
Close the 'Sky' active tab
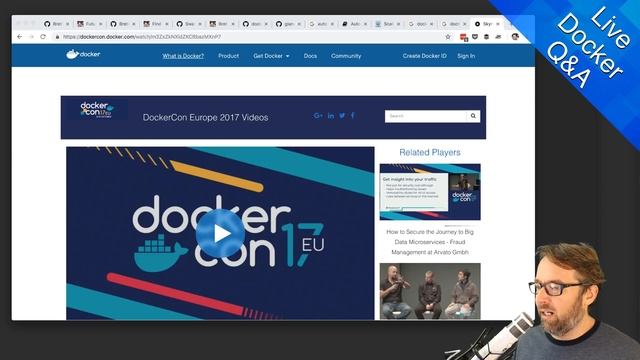click(498, 24)
